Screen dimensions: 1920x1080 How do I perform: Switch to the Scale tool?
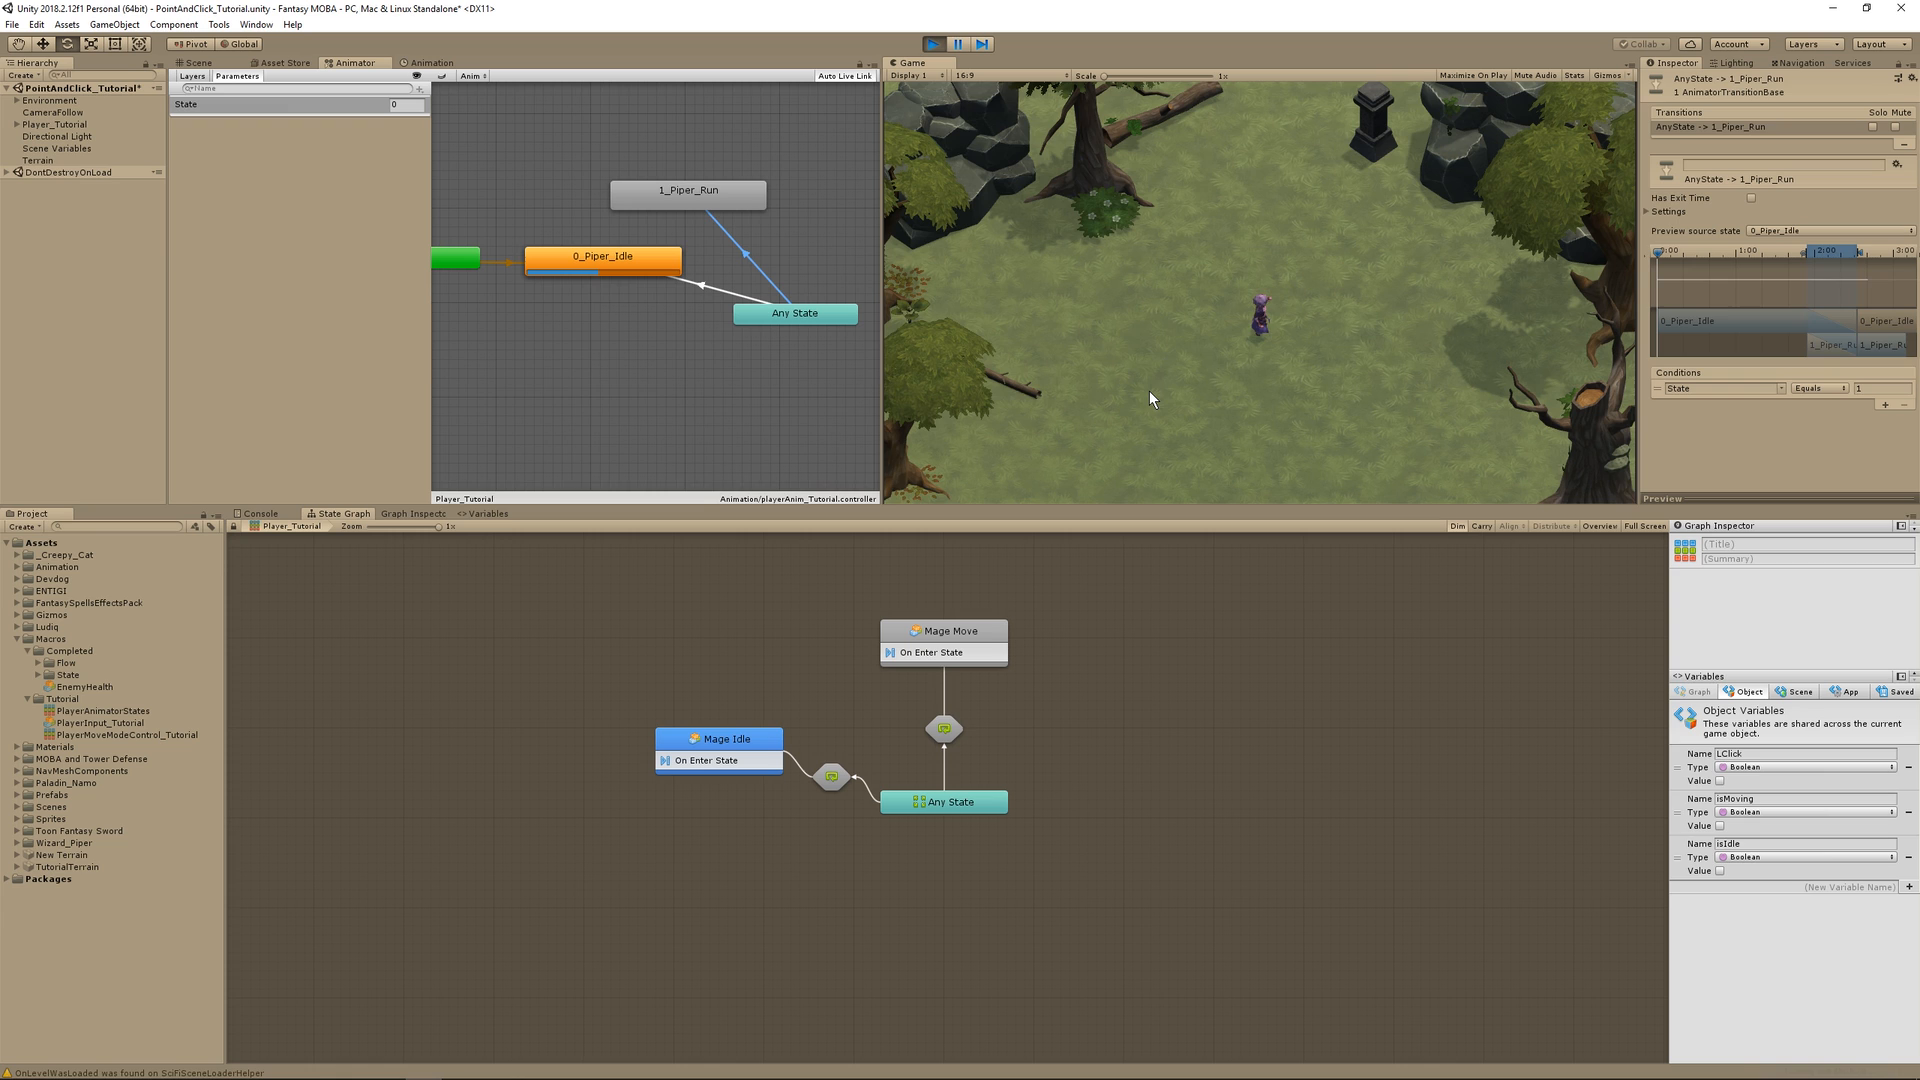tap(90, 44)
